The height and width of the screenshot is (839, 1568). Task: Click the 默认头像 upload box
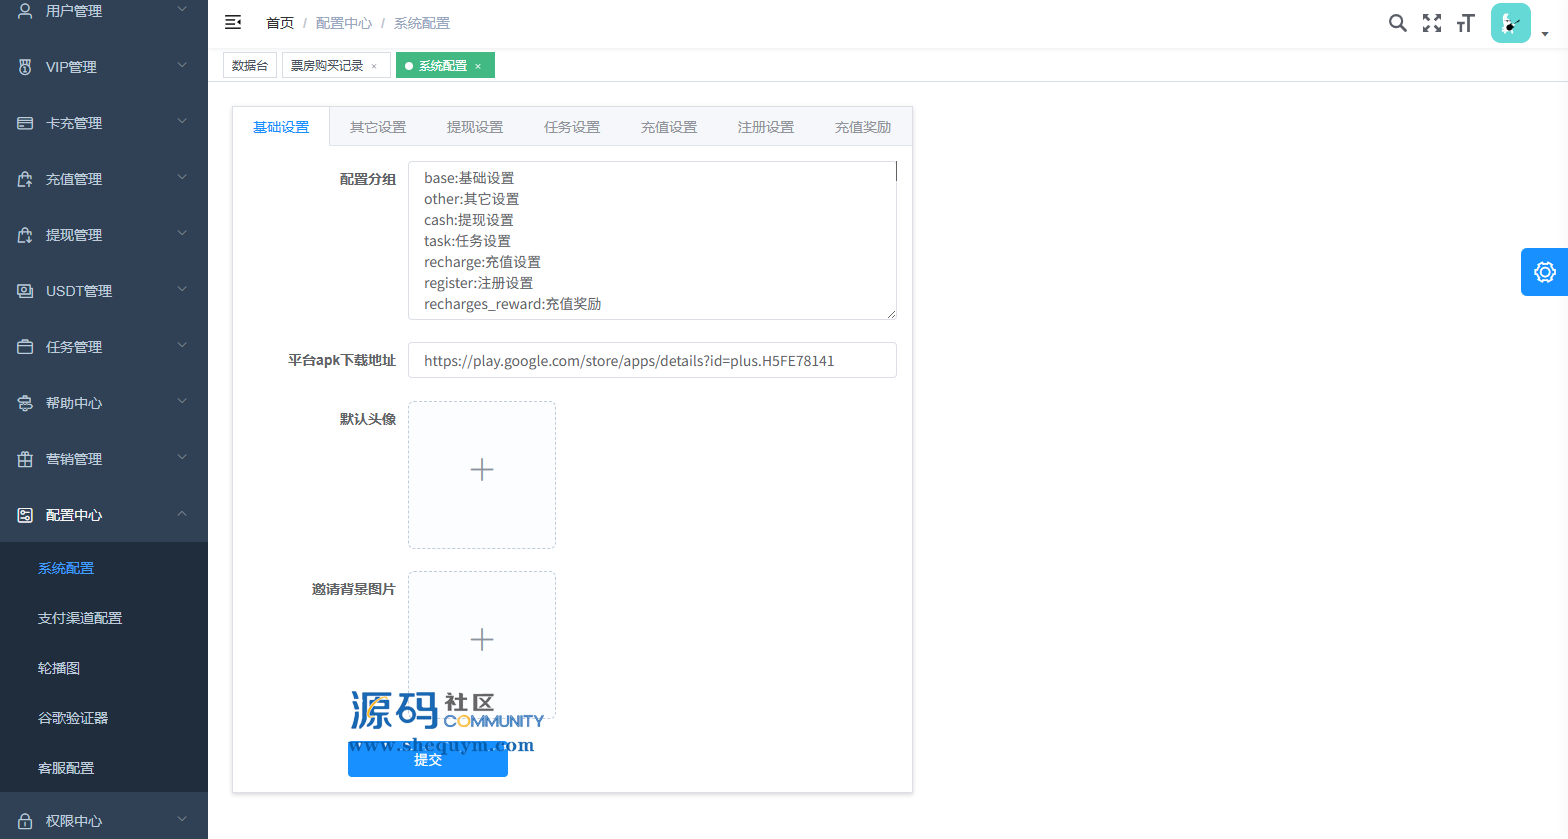(482, 475)
